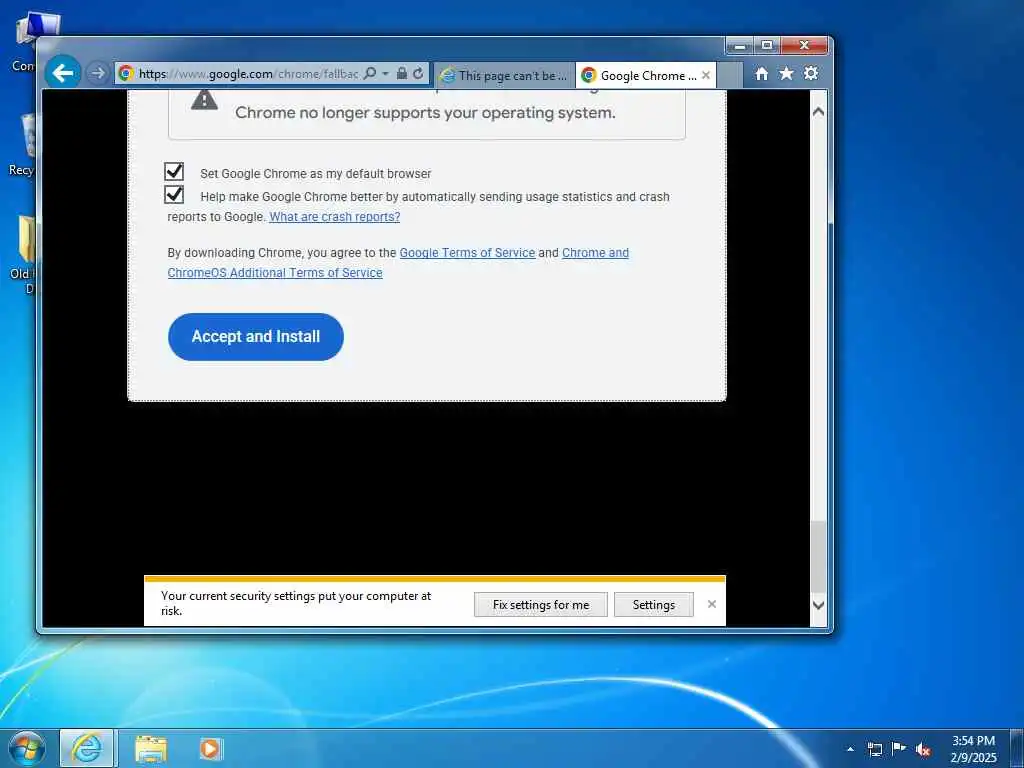Open Chrome and ChromeOS Additional Terms link
Image resolution: width=1024 pixels, height=768 pixels.
click(398, 263)
